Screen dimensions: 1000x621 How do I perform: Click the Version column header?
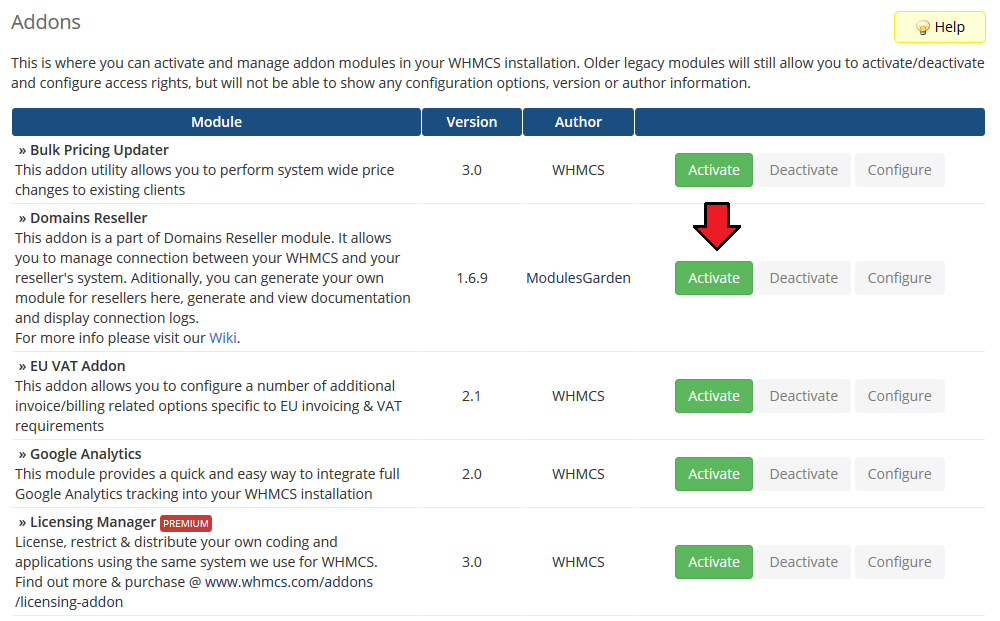471,122
